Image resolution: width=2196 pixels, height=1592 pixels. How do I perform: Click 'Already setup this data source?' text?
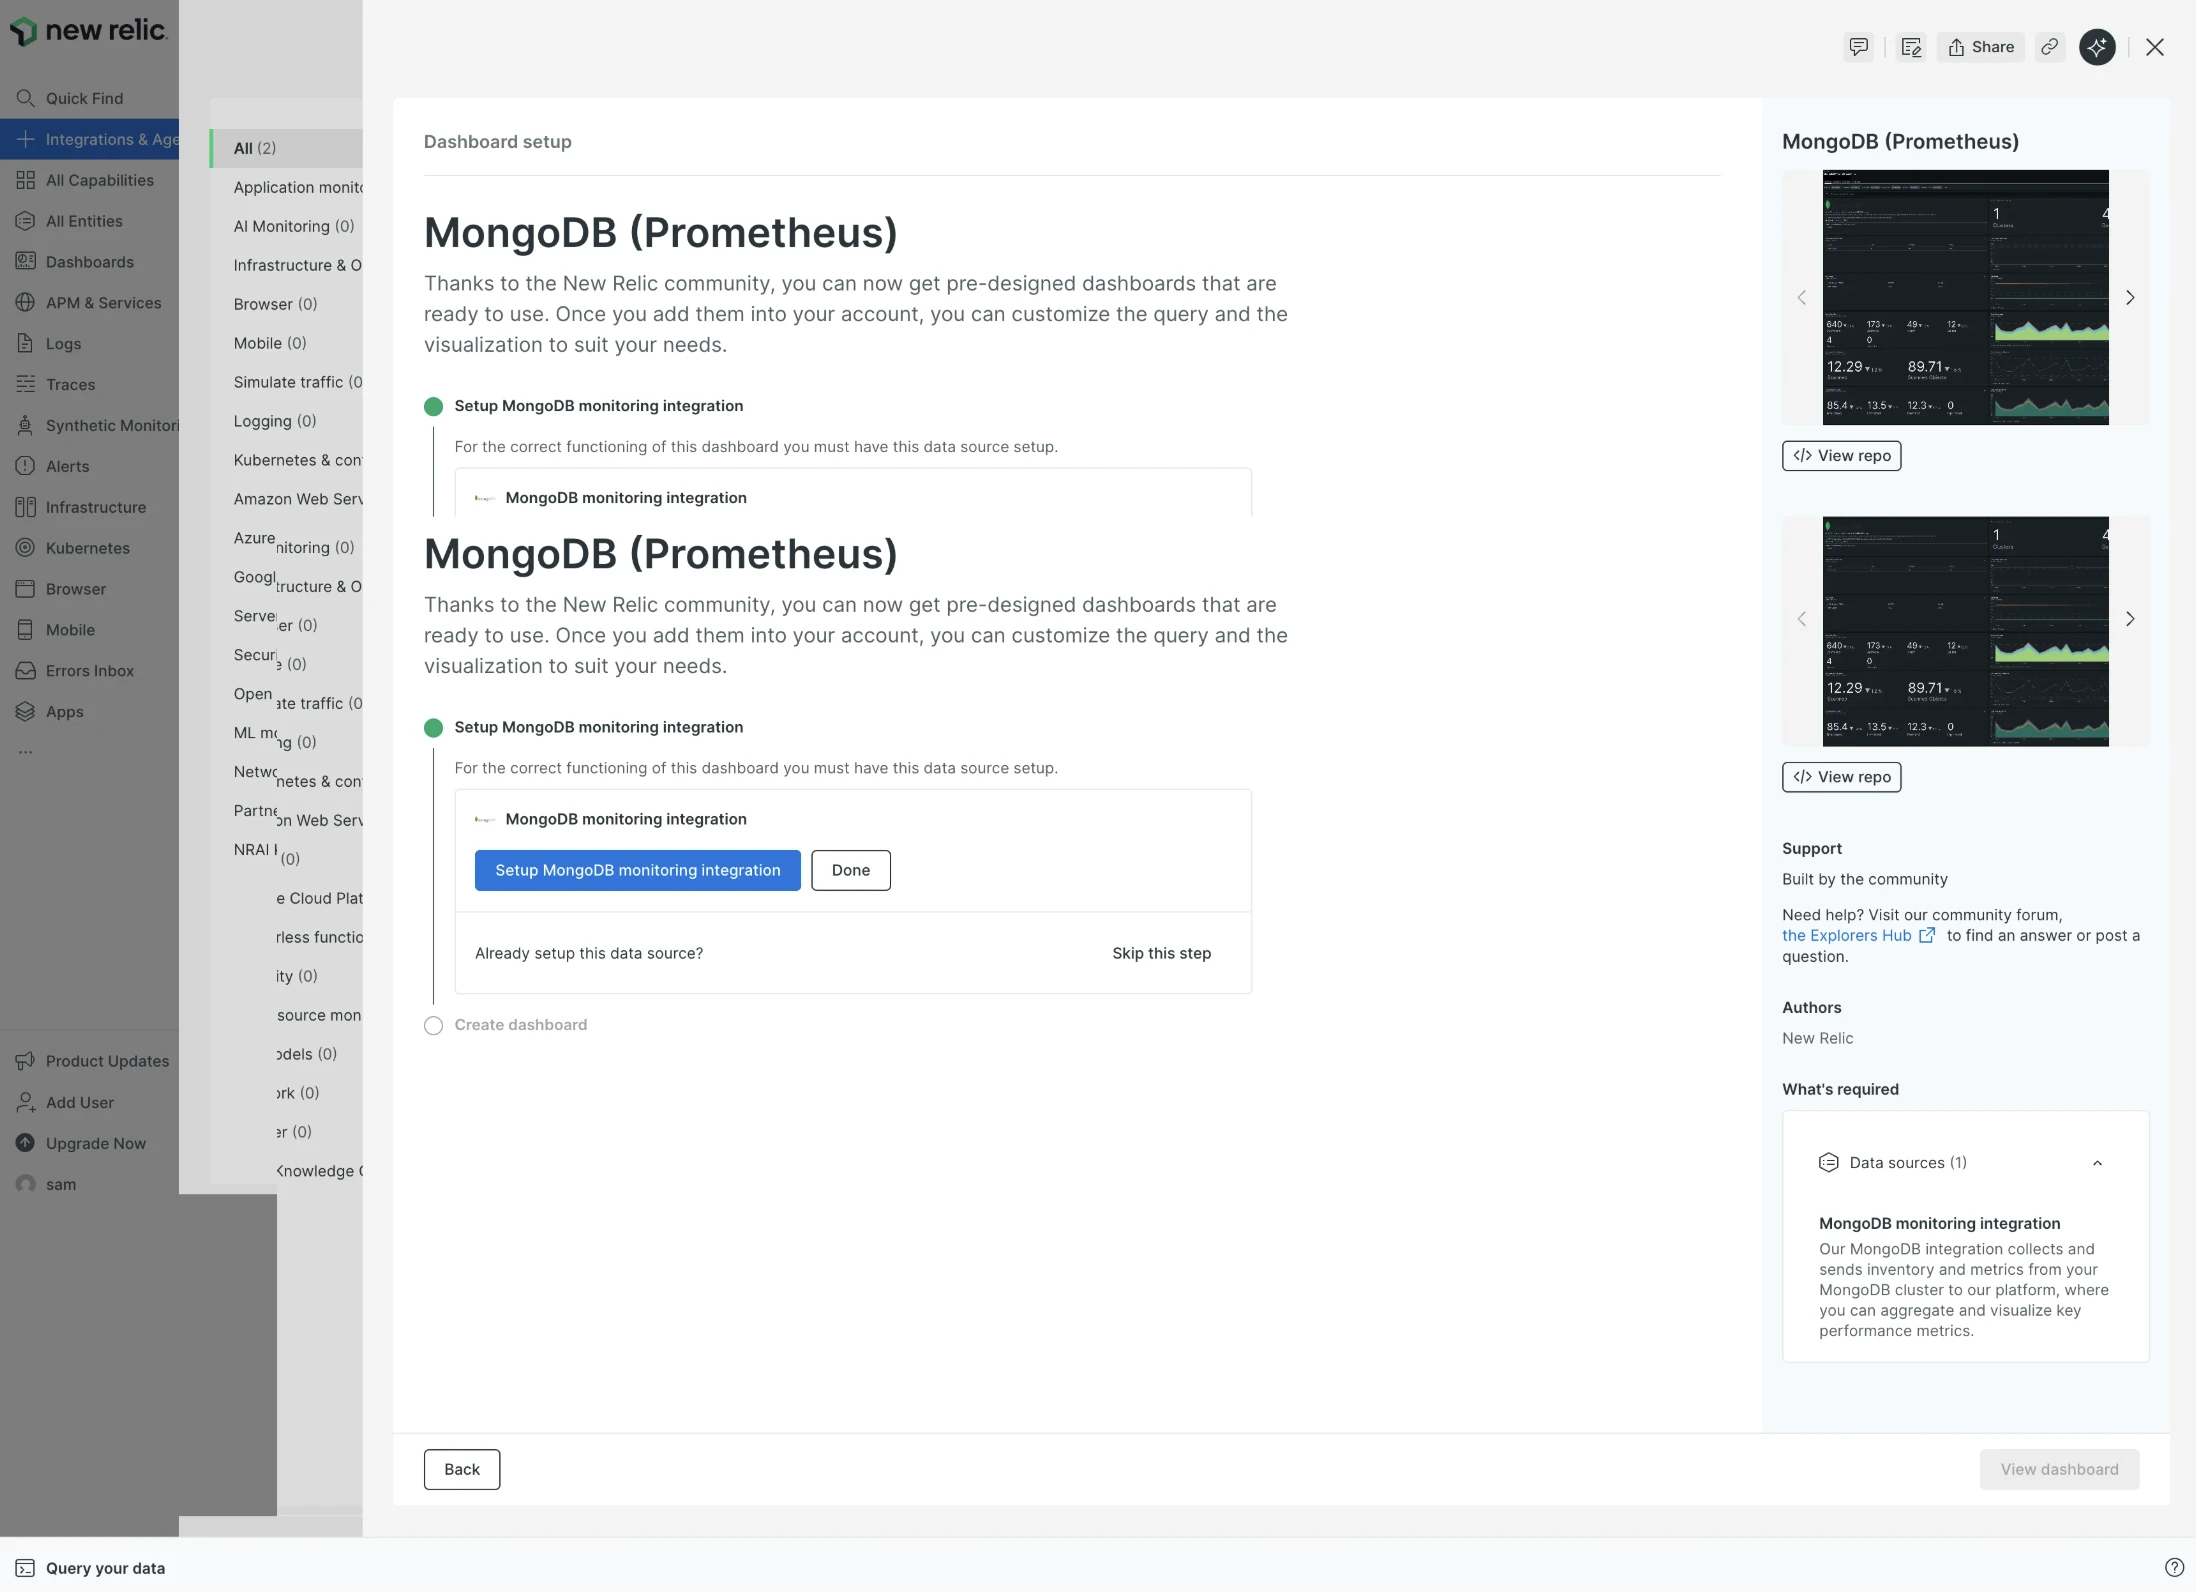coord(589,954)
